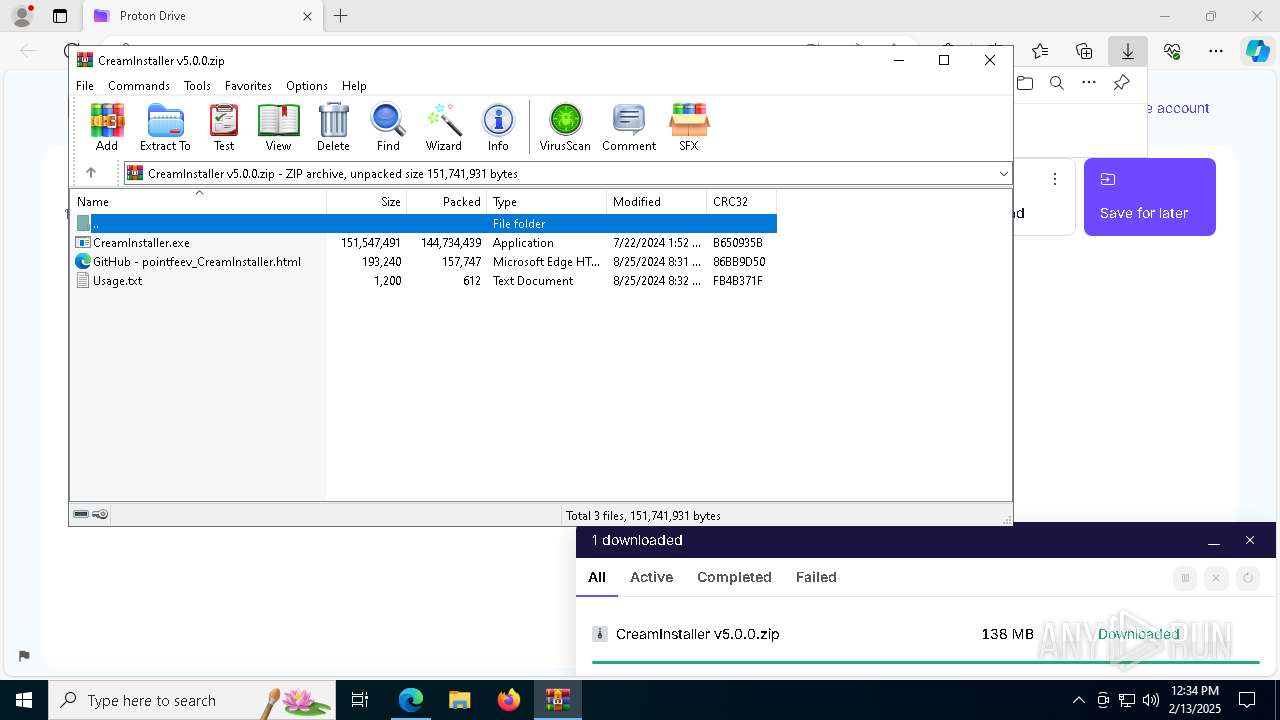Viewport: 1280px width, 720px height.
Task: Sort by Size column header
Action: coord(367,202)
